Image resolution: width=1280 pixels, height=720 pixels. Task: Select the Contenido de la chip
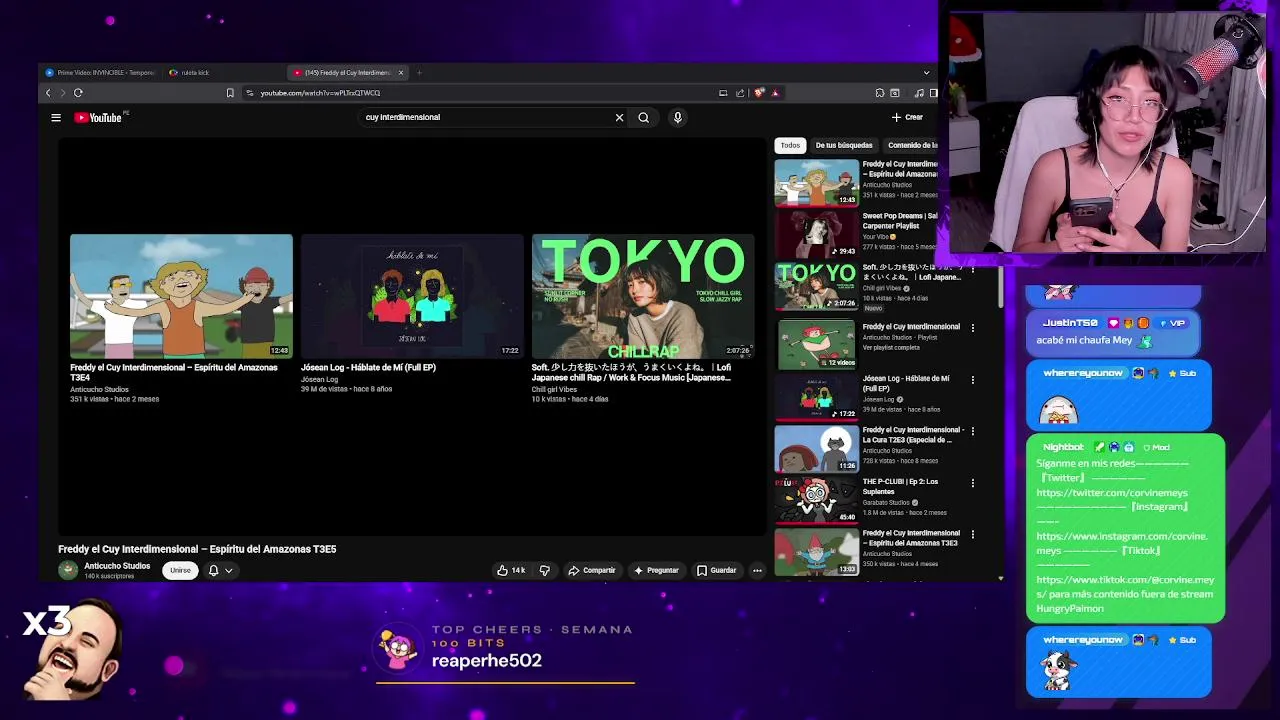pos(911,145)
